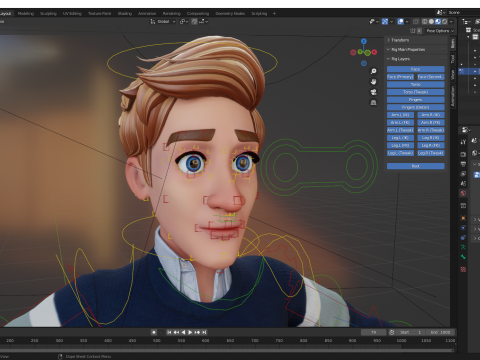
Task: Play the animation in reverse
Action: (183, 332)
